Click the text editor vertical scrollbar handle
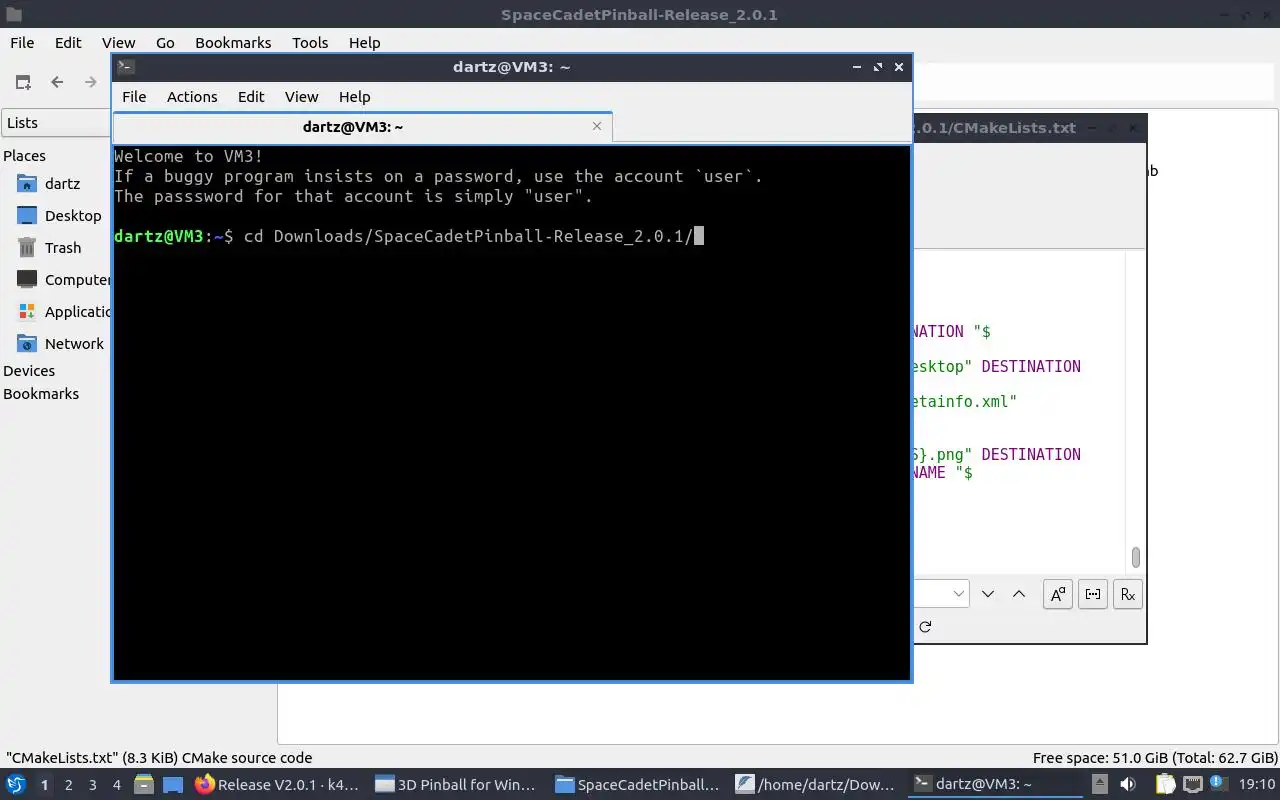This screenshot has height=800, width=1280. pyautogui.click(x=1136, y=557)
